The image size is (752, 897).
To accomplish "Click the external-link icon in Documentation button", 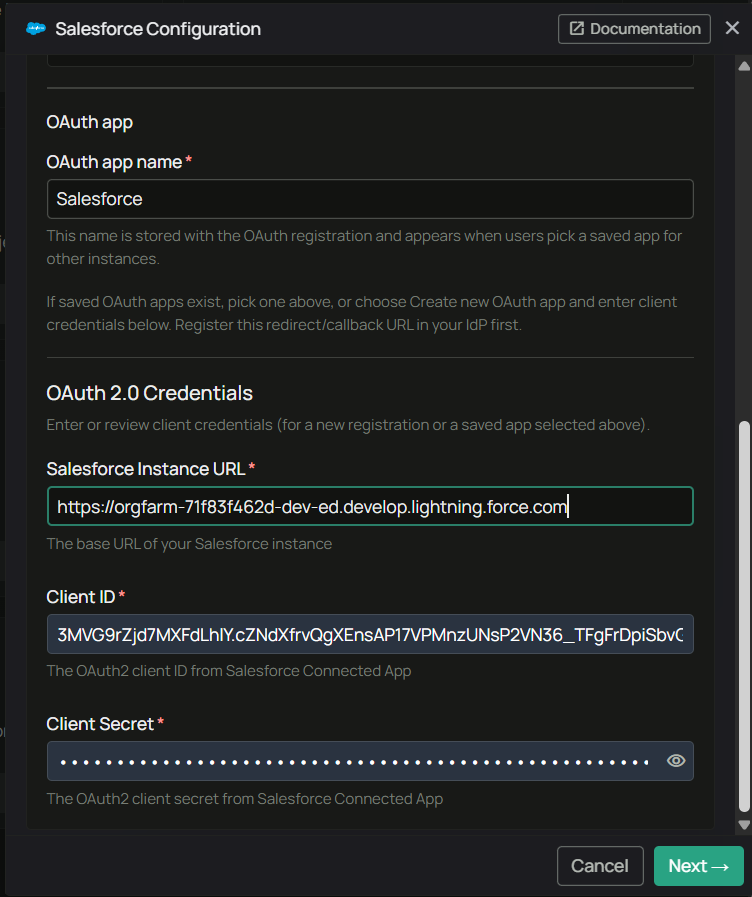I will [577, 28].
